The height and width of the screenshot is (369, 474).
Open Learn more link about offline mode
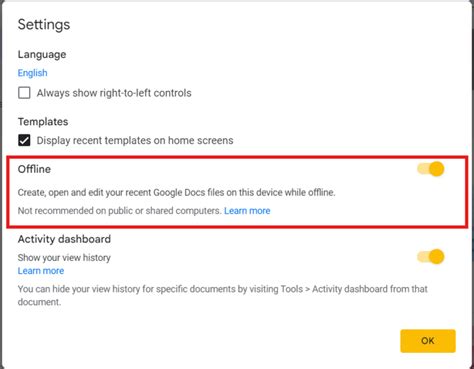tap(247, 211)
